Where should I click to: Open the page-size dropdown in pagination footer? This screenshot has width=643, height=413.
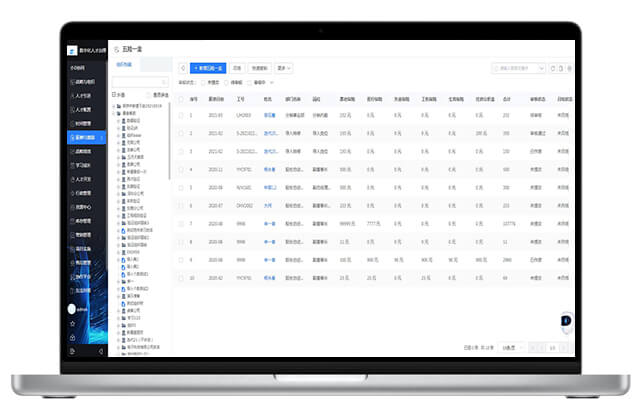[511, 347]
